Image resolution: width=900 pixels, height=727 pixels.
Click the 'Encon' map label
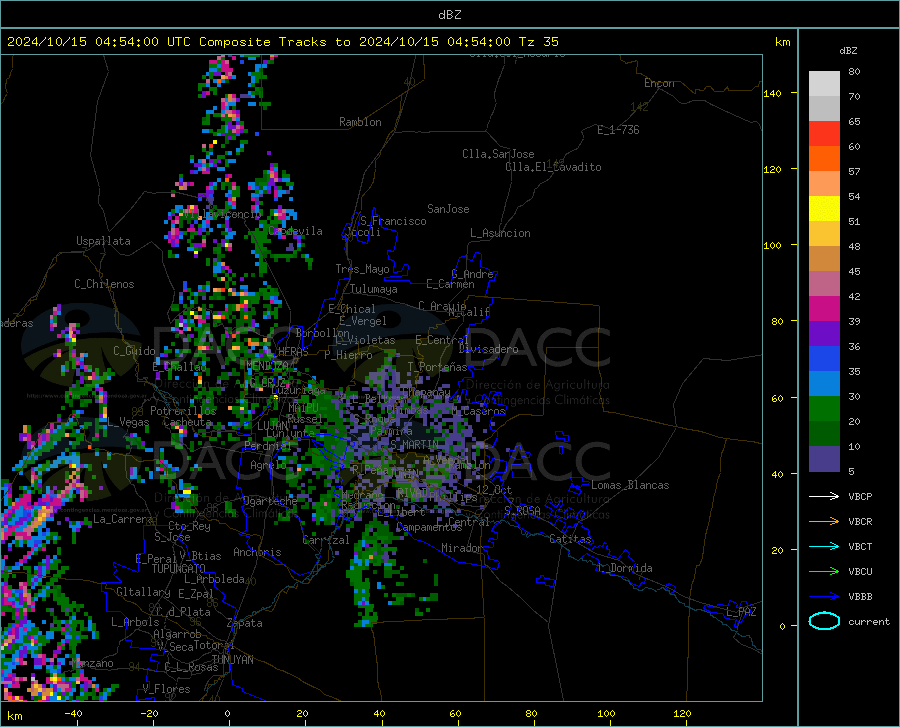point(659,83)
